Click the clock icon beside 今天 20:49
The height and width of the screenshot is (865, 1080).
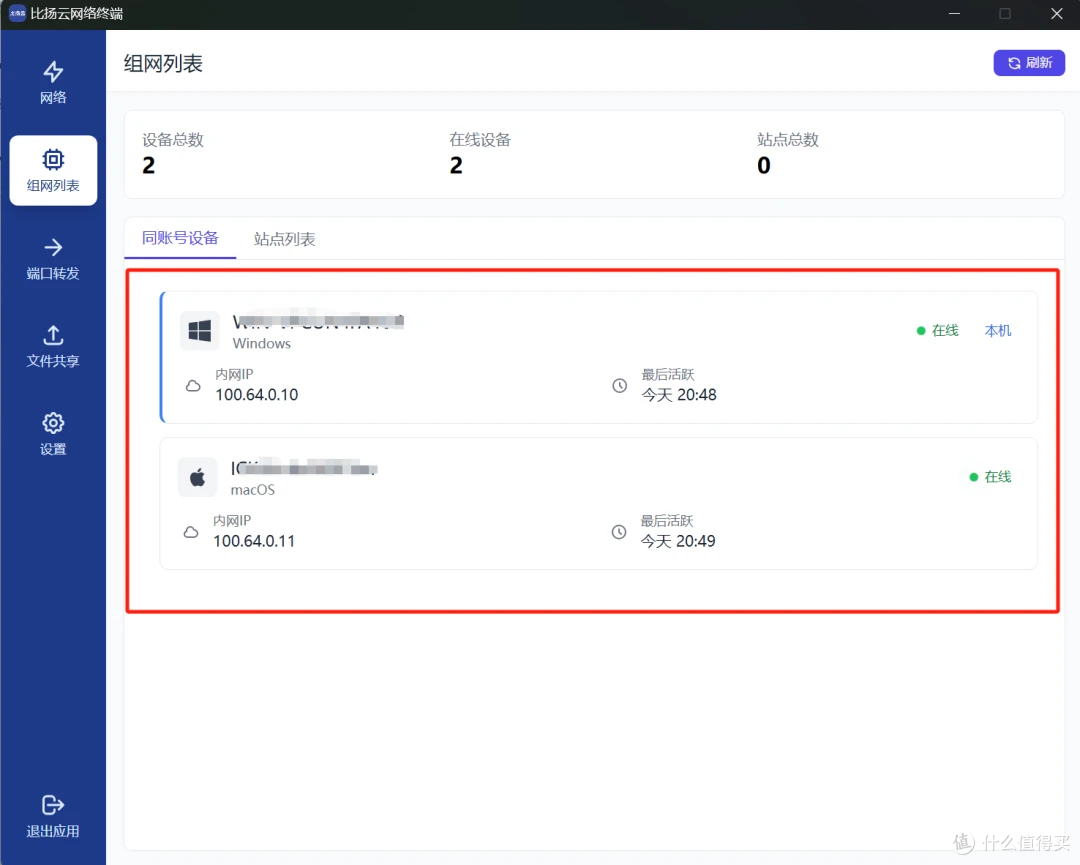[x=619, y=532]
